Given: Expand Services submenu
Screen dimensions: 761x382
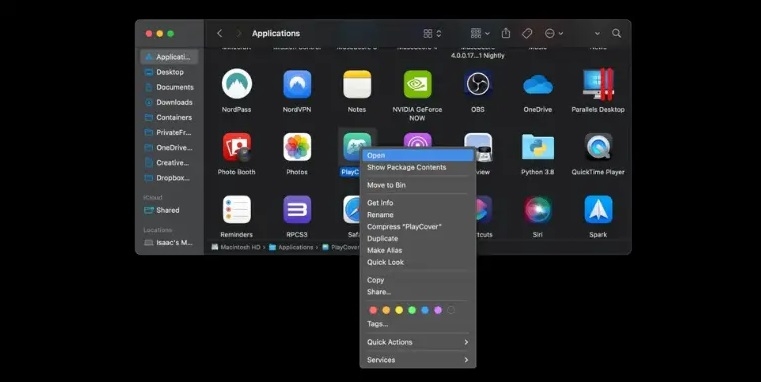Looking at the screenshot, I should coord(417,360).
